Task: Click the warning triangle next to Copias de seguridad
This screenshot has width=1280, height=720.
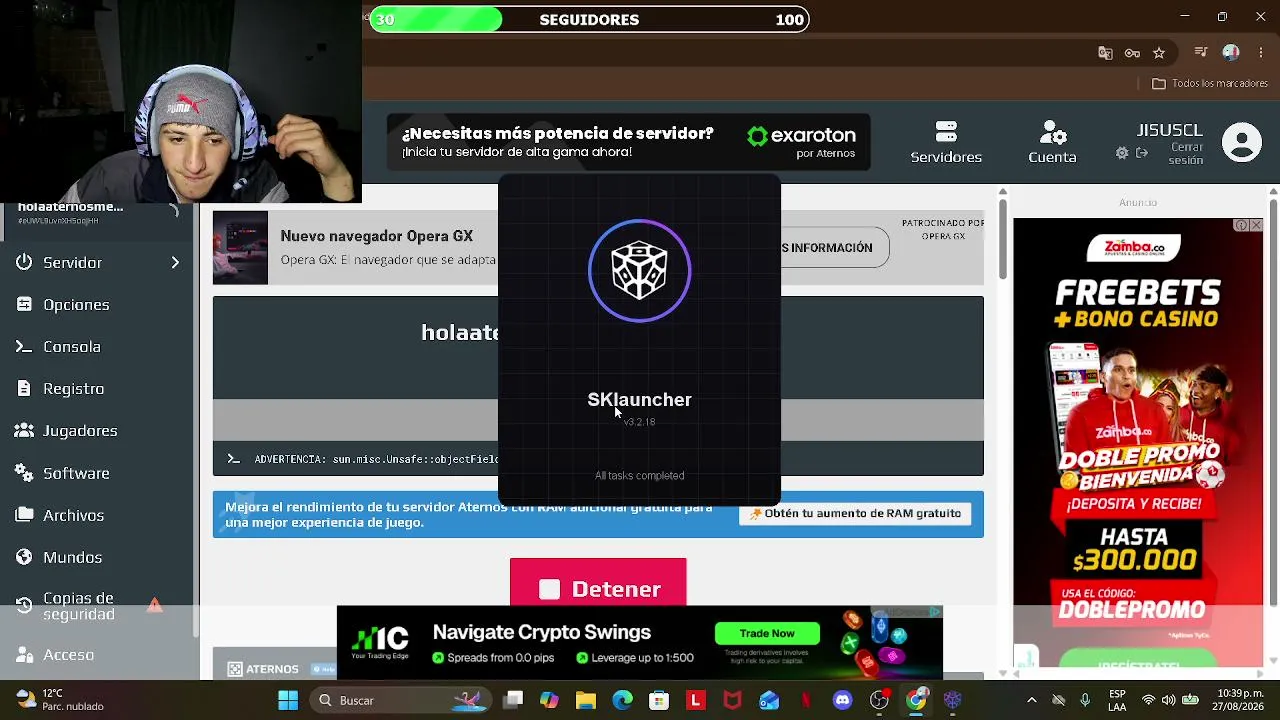Action: (x=155, y=605)
